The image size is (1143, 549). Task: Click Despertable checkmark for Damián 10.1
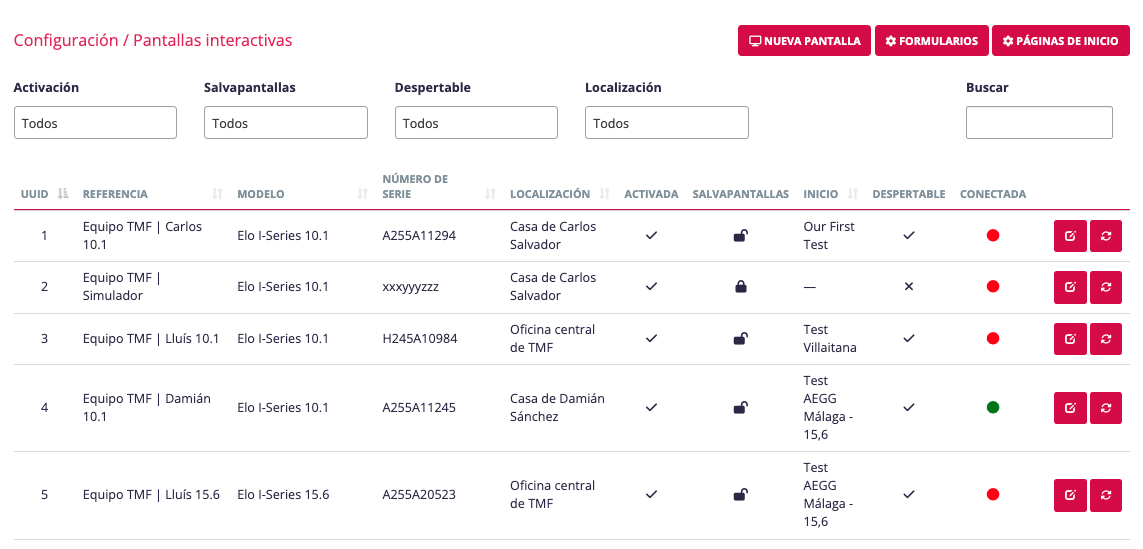[x=909, y=408]
